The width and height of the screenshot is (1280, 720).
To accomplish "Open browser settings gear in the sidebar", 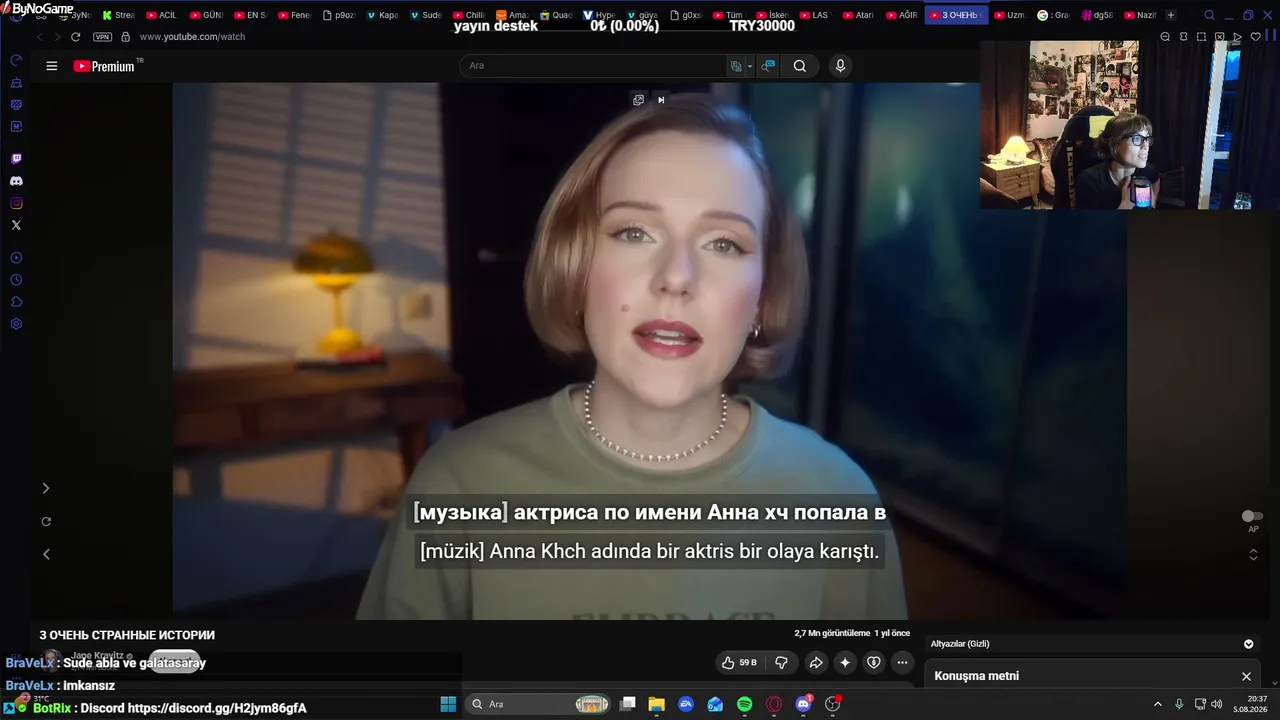I will point(16,324).
